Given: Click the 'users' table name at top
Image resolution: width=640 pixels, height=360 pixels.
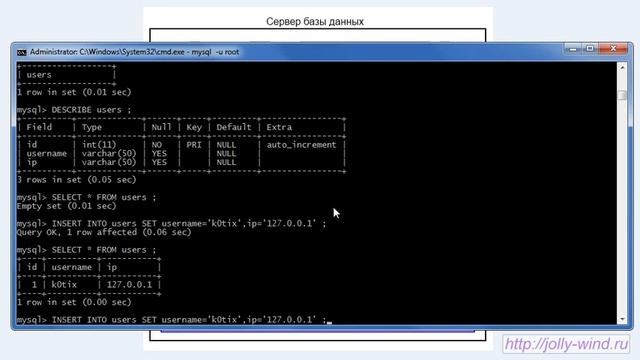Looking at the screenshot, I should pyautogui.click(x=39, y=75).
